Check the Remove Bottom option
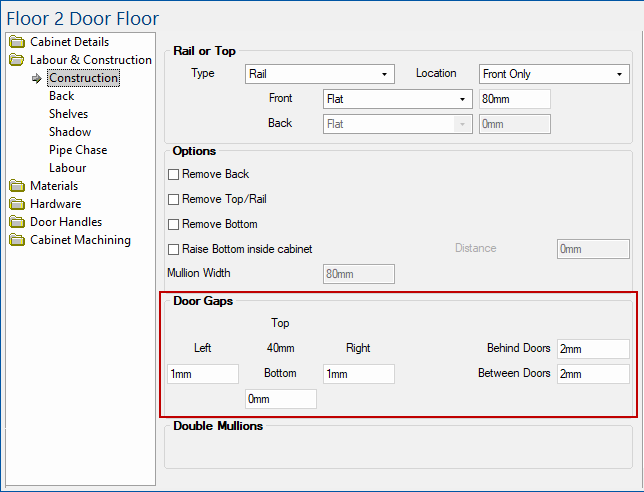The image size is (644, 492). click(173, 225)
